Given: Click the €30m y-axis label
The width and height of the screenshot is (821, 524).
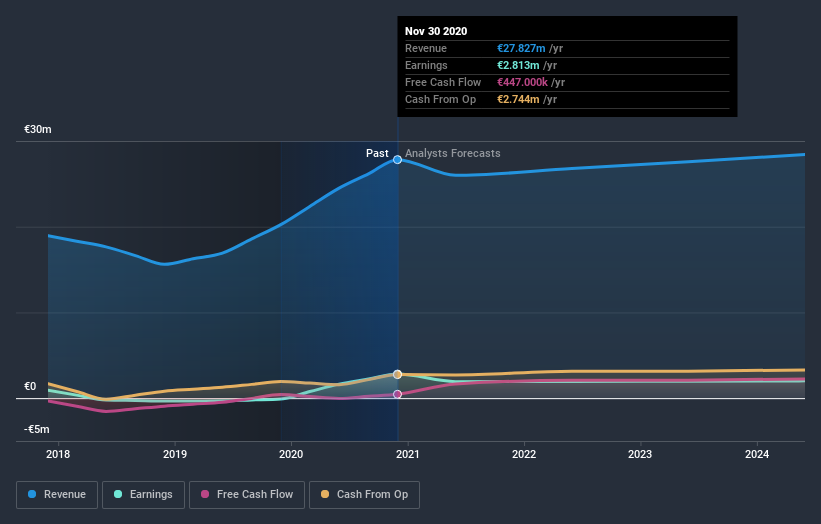Looking at the screenshot, I should [38, 129].
